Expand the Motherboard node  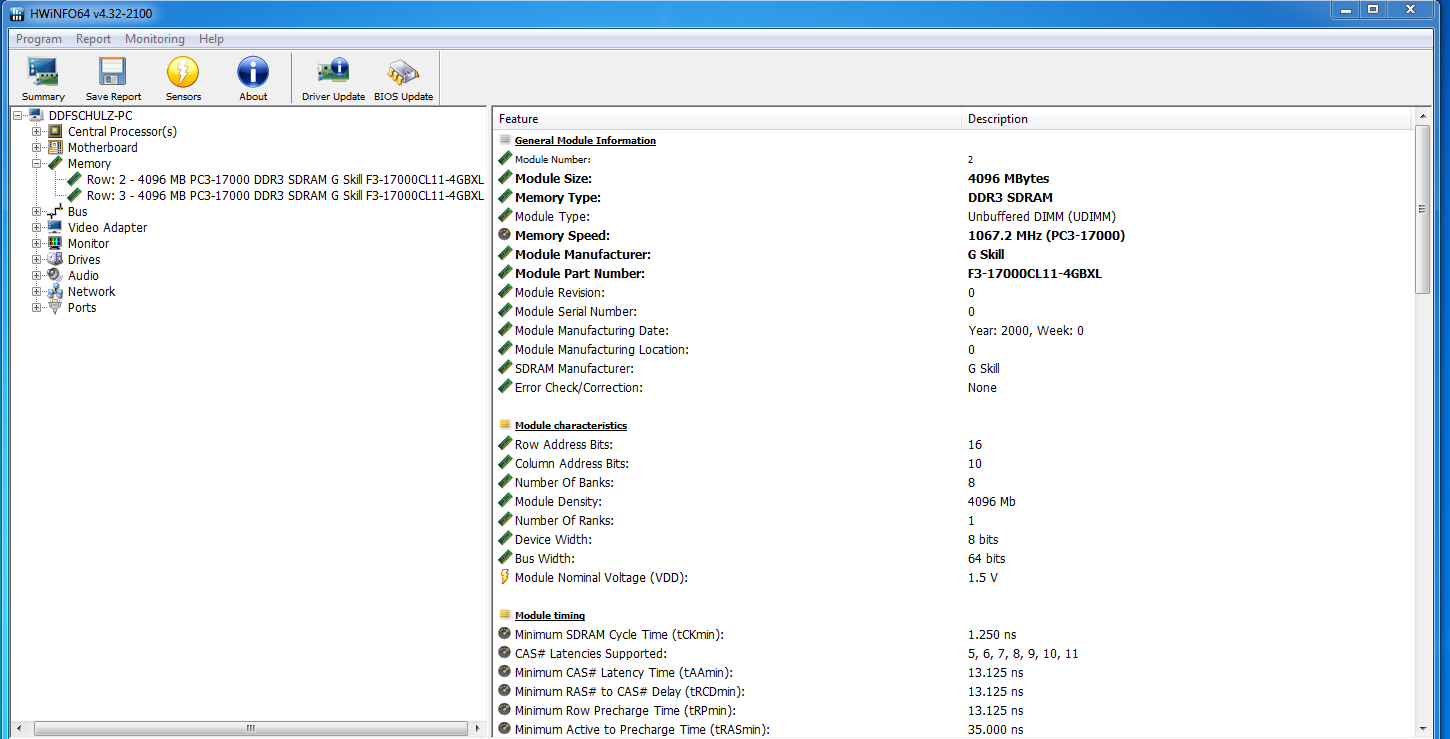click(37, 148)
